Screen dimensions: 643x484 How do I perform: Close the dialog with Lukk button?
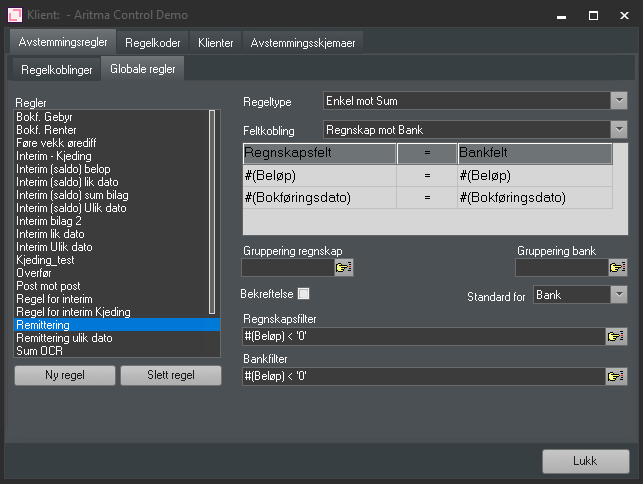point(585,461)
